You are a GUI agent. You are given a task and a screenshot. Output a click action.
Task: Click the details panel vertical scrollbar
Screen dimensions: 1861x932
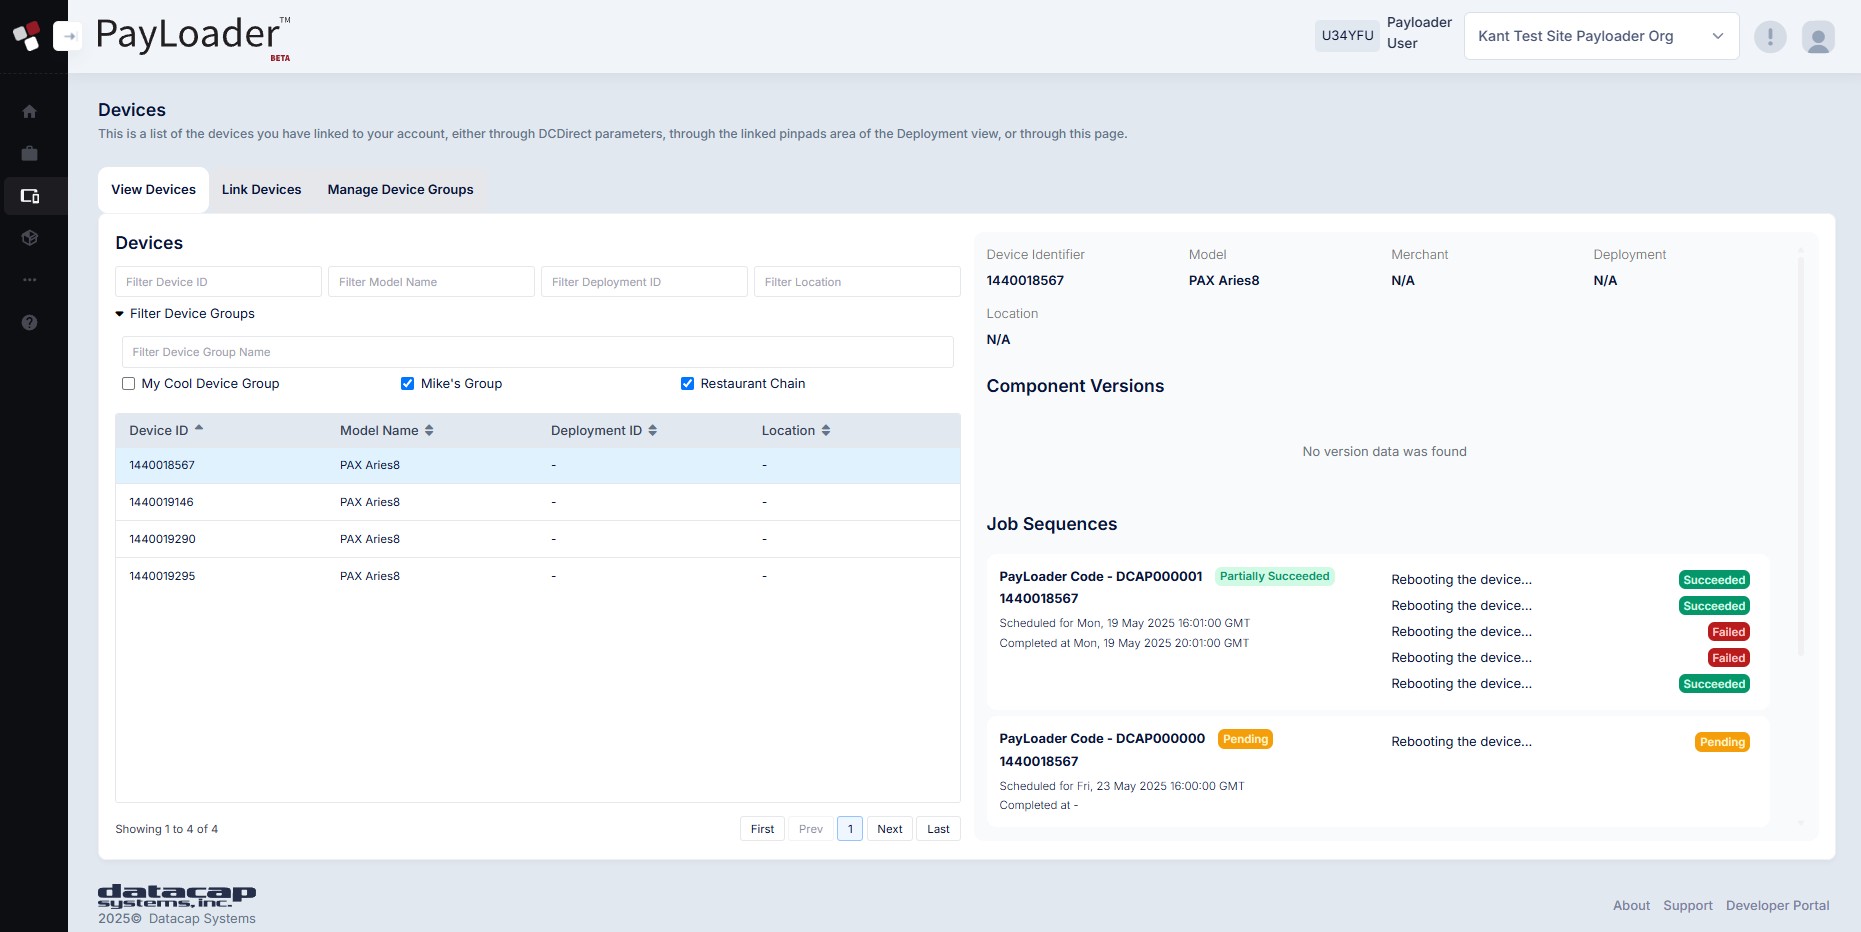tap(1801, 455)
